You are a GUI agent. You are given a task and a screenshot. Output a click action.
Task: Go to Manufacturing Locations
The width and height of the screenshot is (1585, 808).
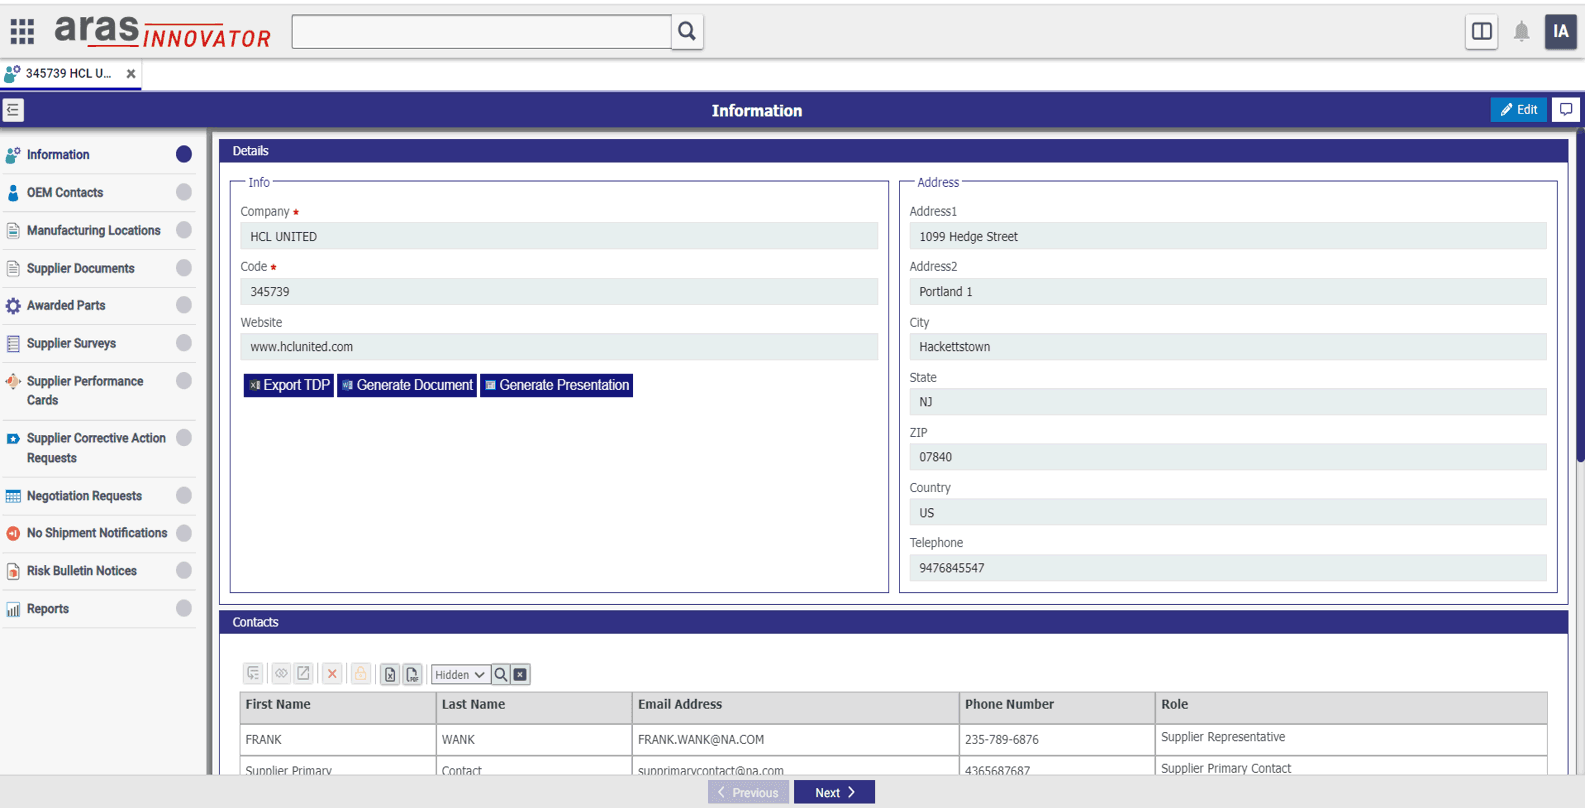93,231
